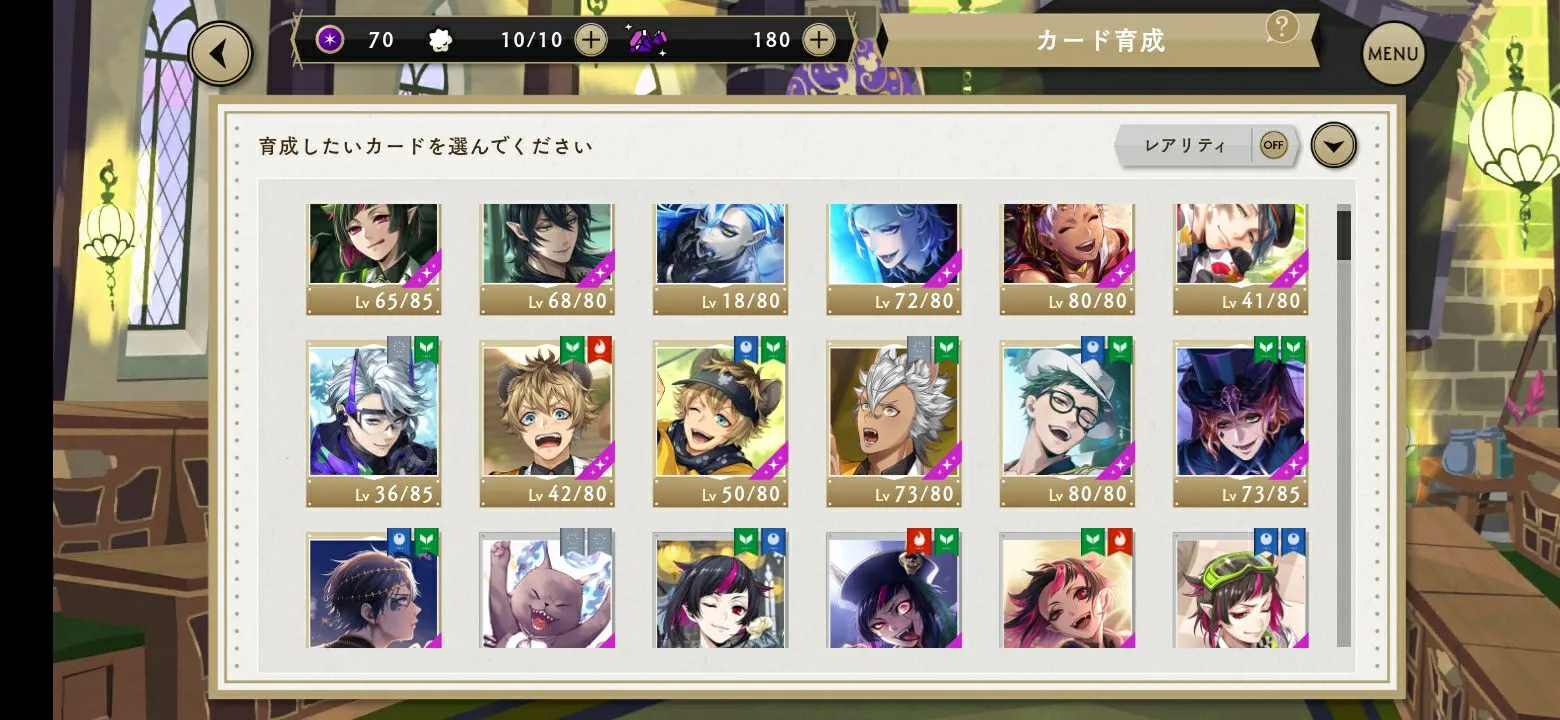
Task: Select the card at Lv 65/85
Action: coord(373,259)
